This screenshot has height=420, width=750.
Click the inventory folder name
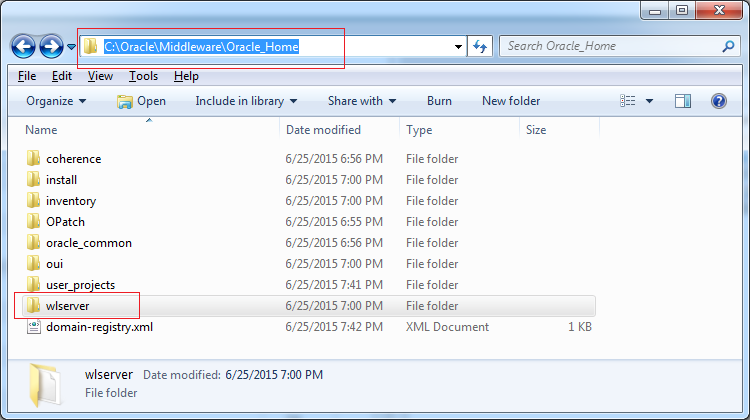(x=71, y=201)
